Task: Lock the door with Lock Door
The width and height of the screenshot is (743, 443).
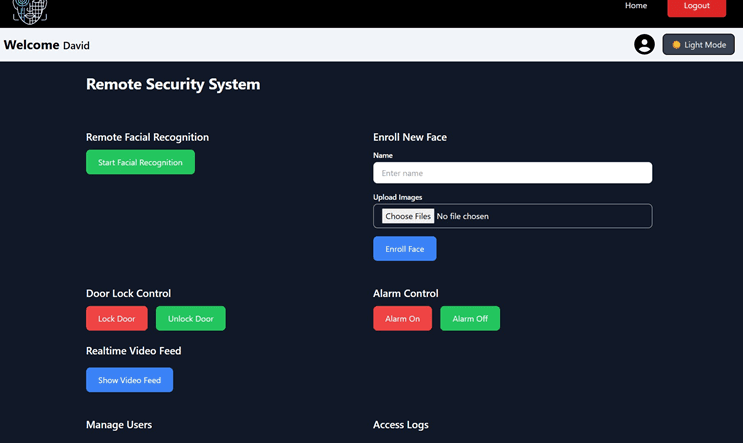Action: click(117, 318)
